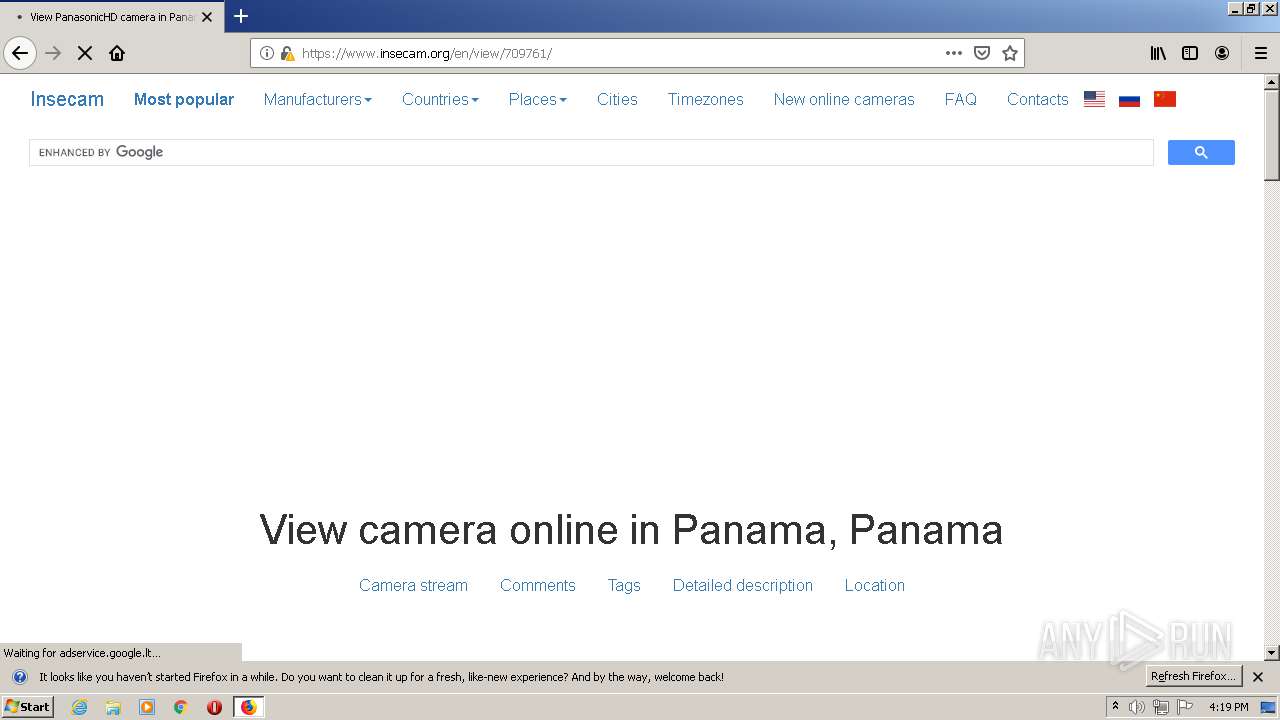
Task: Click the notification bar question icon
Action: tap(19, 677)
